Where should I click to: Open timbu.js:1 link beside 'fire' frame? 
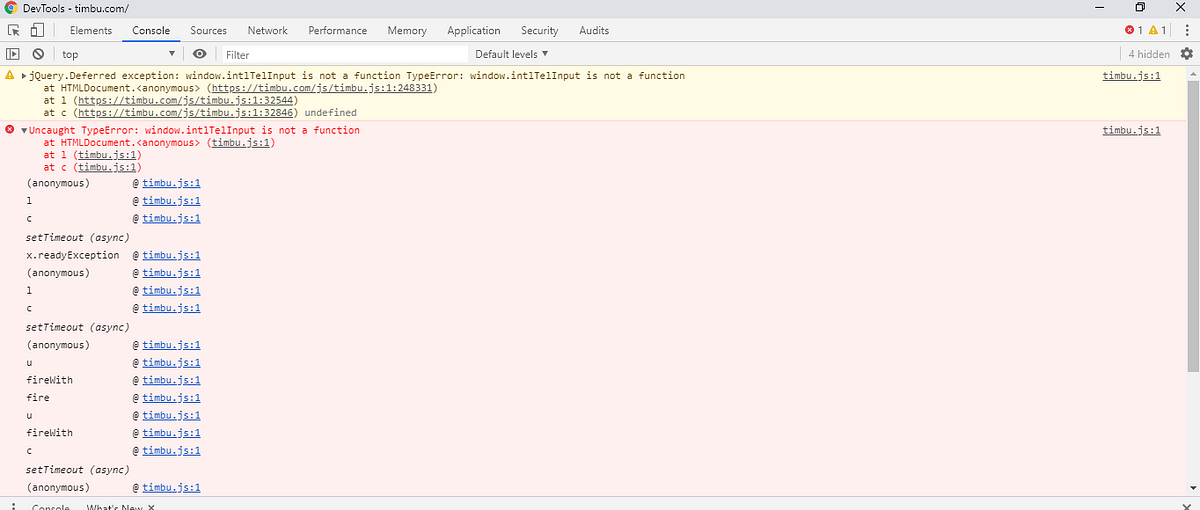click(x=172, y=398)
